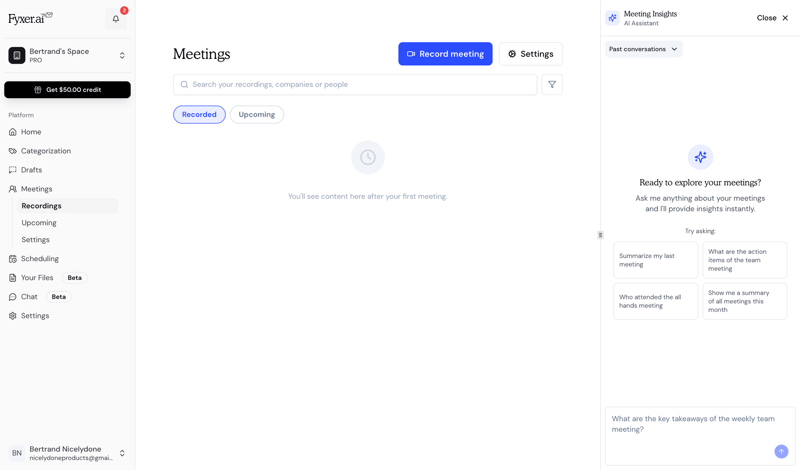Choose 'What are the action items' suggestion

click(744, 260)
